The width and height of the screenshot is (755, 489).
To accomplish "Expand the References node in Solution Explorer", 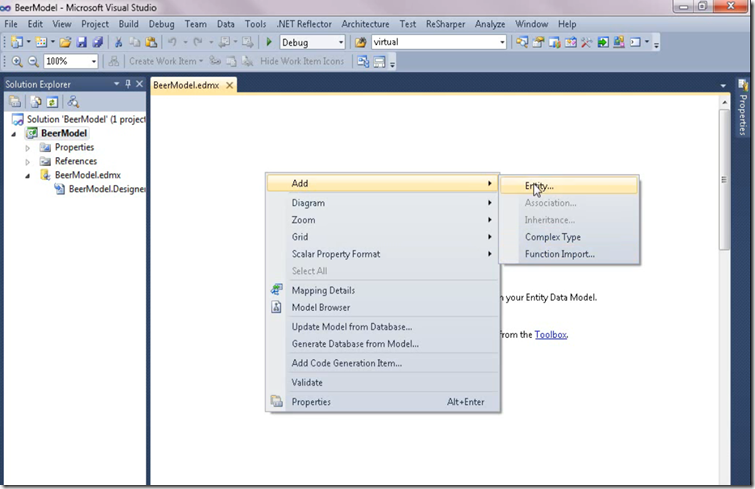I will point(27,162).
